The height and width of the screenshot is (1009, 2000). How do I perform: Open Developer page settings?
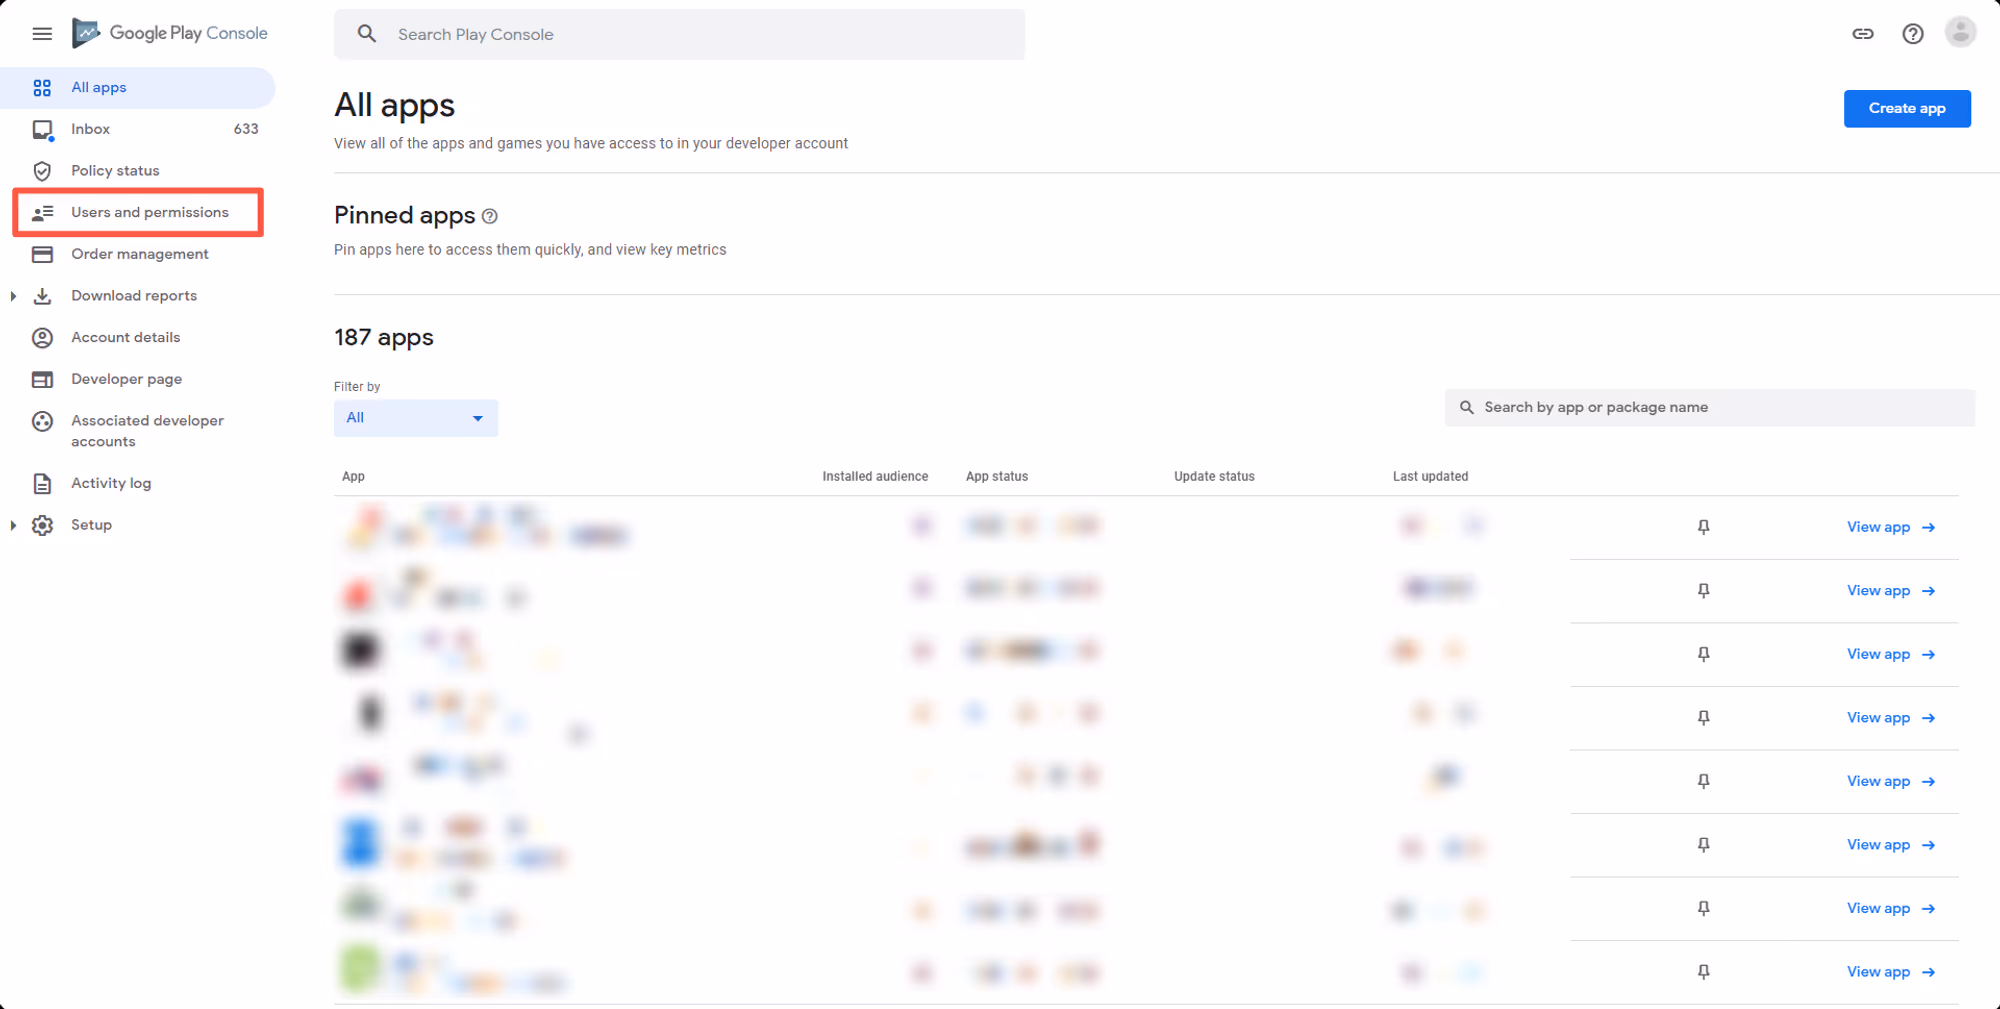tap(138, 379)
